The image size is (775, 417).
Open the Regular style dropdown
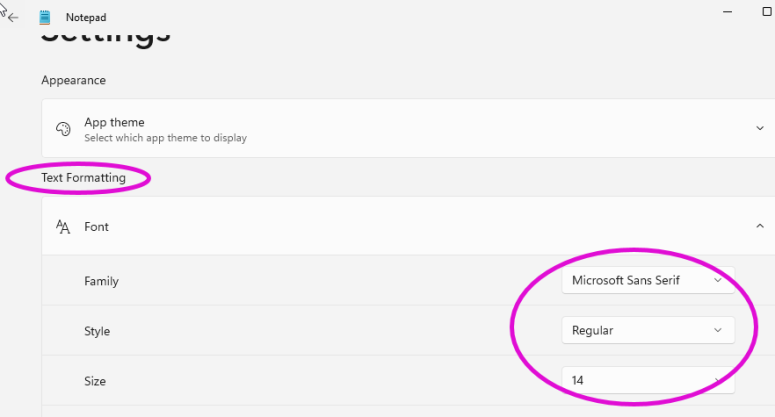point(647,331)
